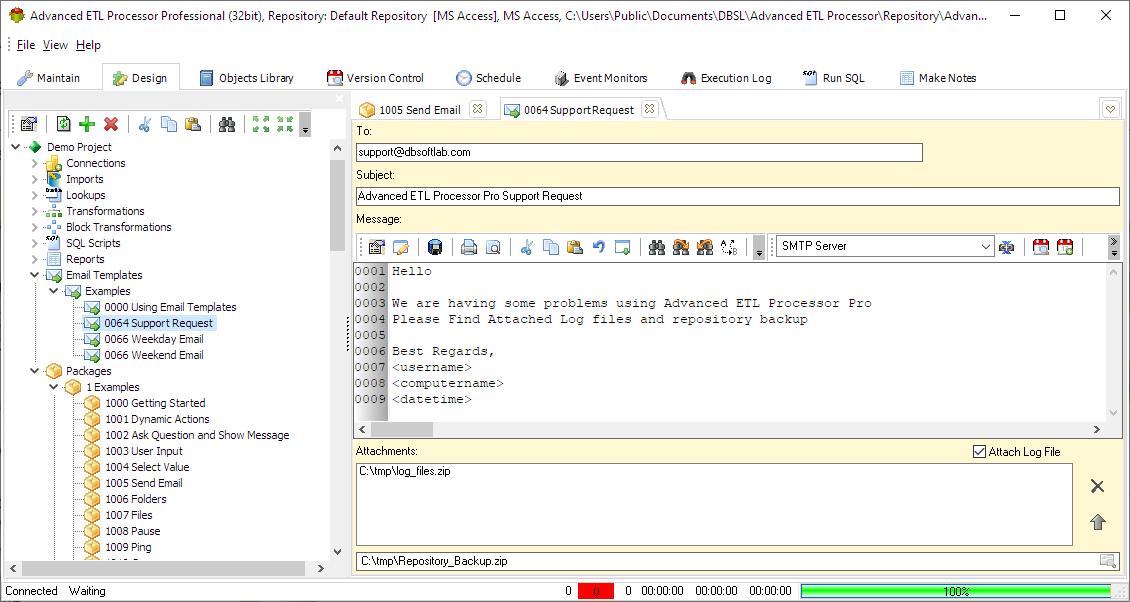The image size is (1130, 602).
Task: Open the Help menu
Action: click(88, 45)
